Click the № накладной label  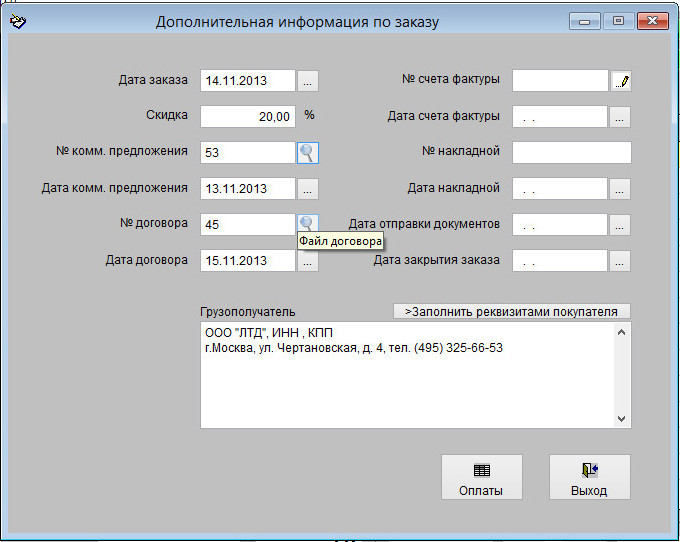pos(461,151)
